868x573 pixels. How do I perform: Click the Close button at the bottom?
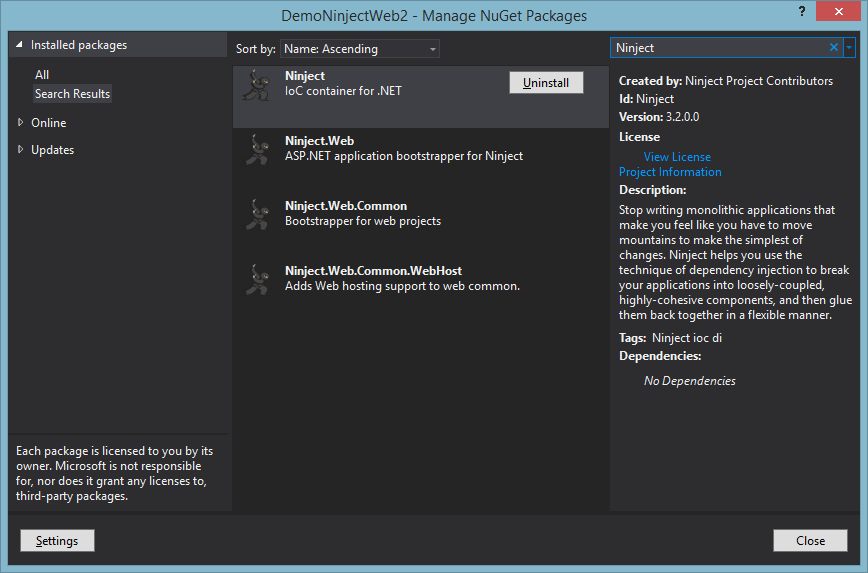[810, 540]
